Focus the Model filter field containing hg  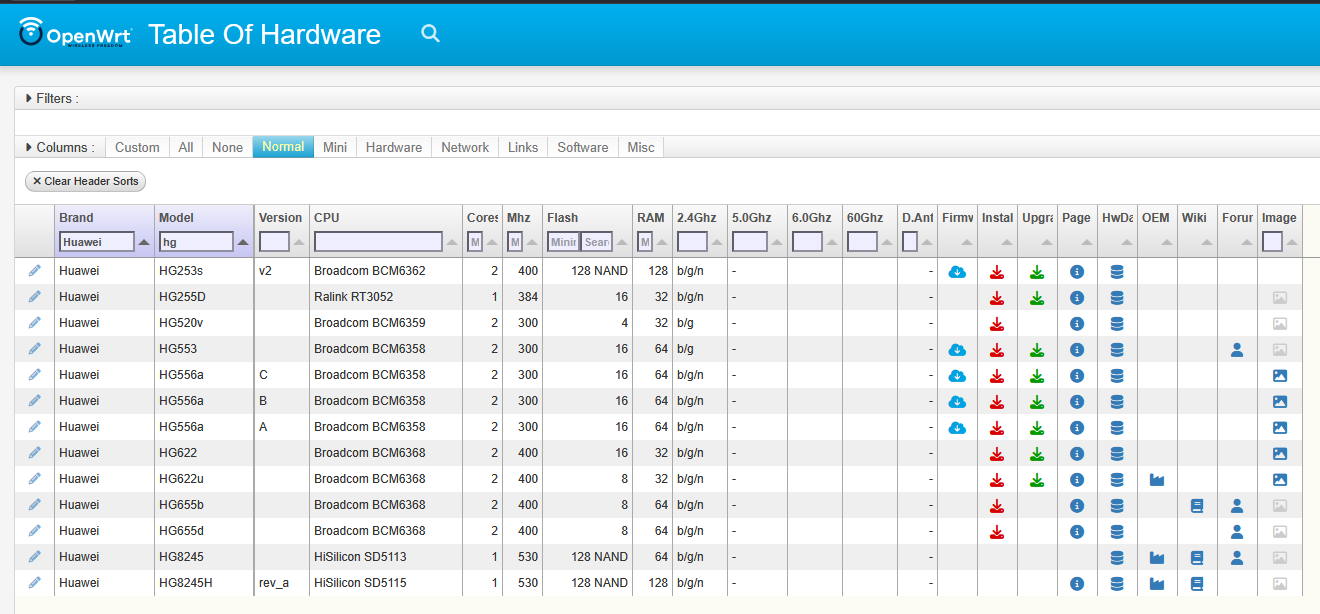click(196, 241)
